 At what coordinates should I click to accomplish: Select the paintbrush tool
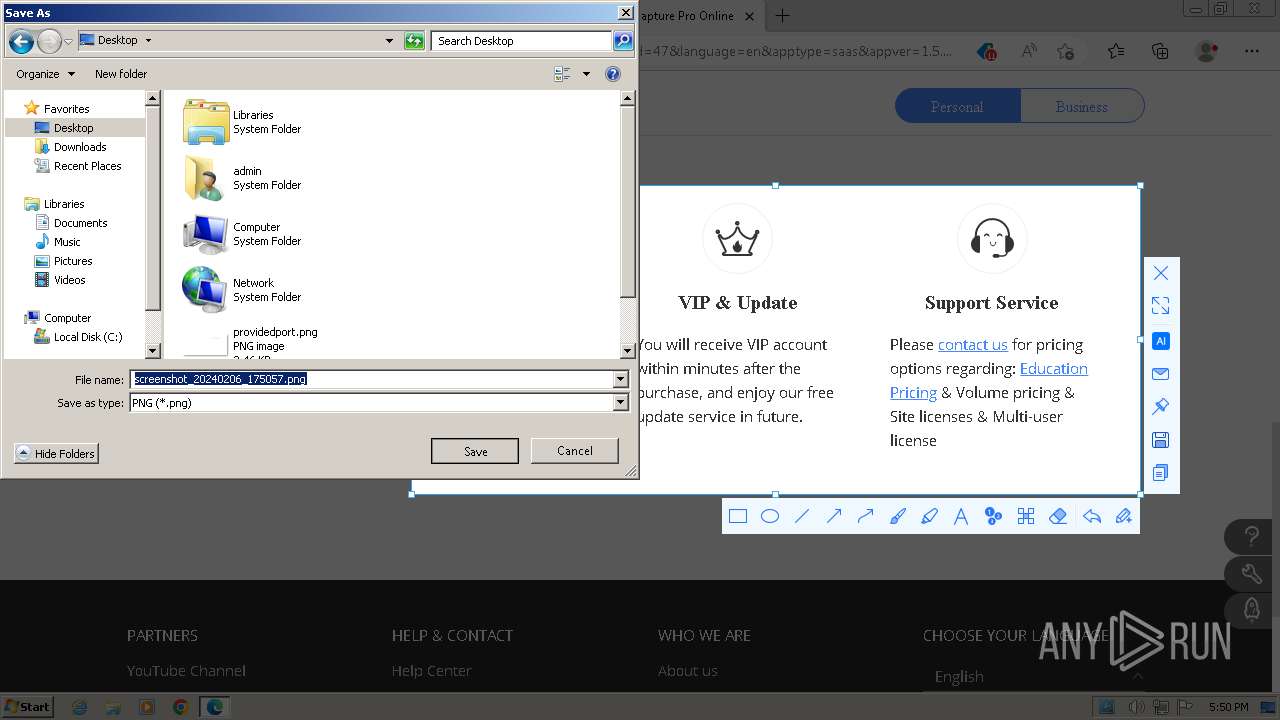[x=898, y=516]
